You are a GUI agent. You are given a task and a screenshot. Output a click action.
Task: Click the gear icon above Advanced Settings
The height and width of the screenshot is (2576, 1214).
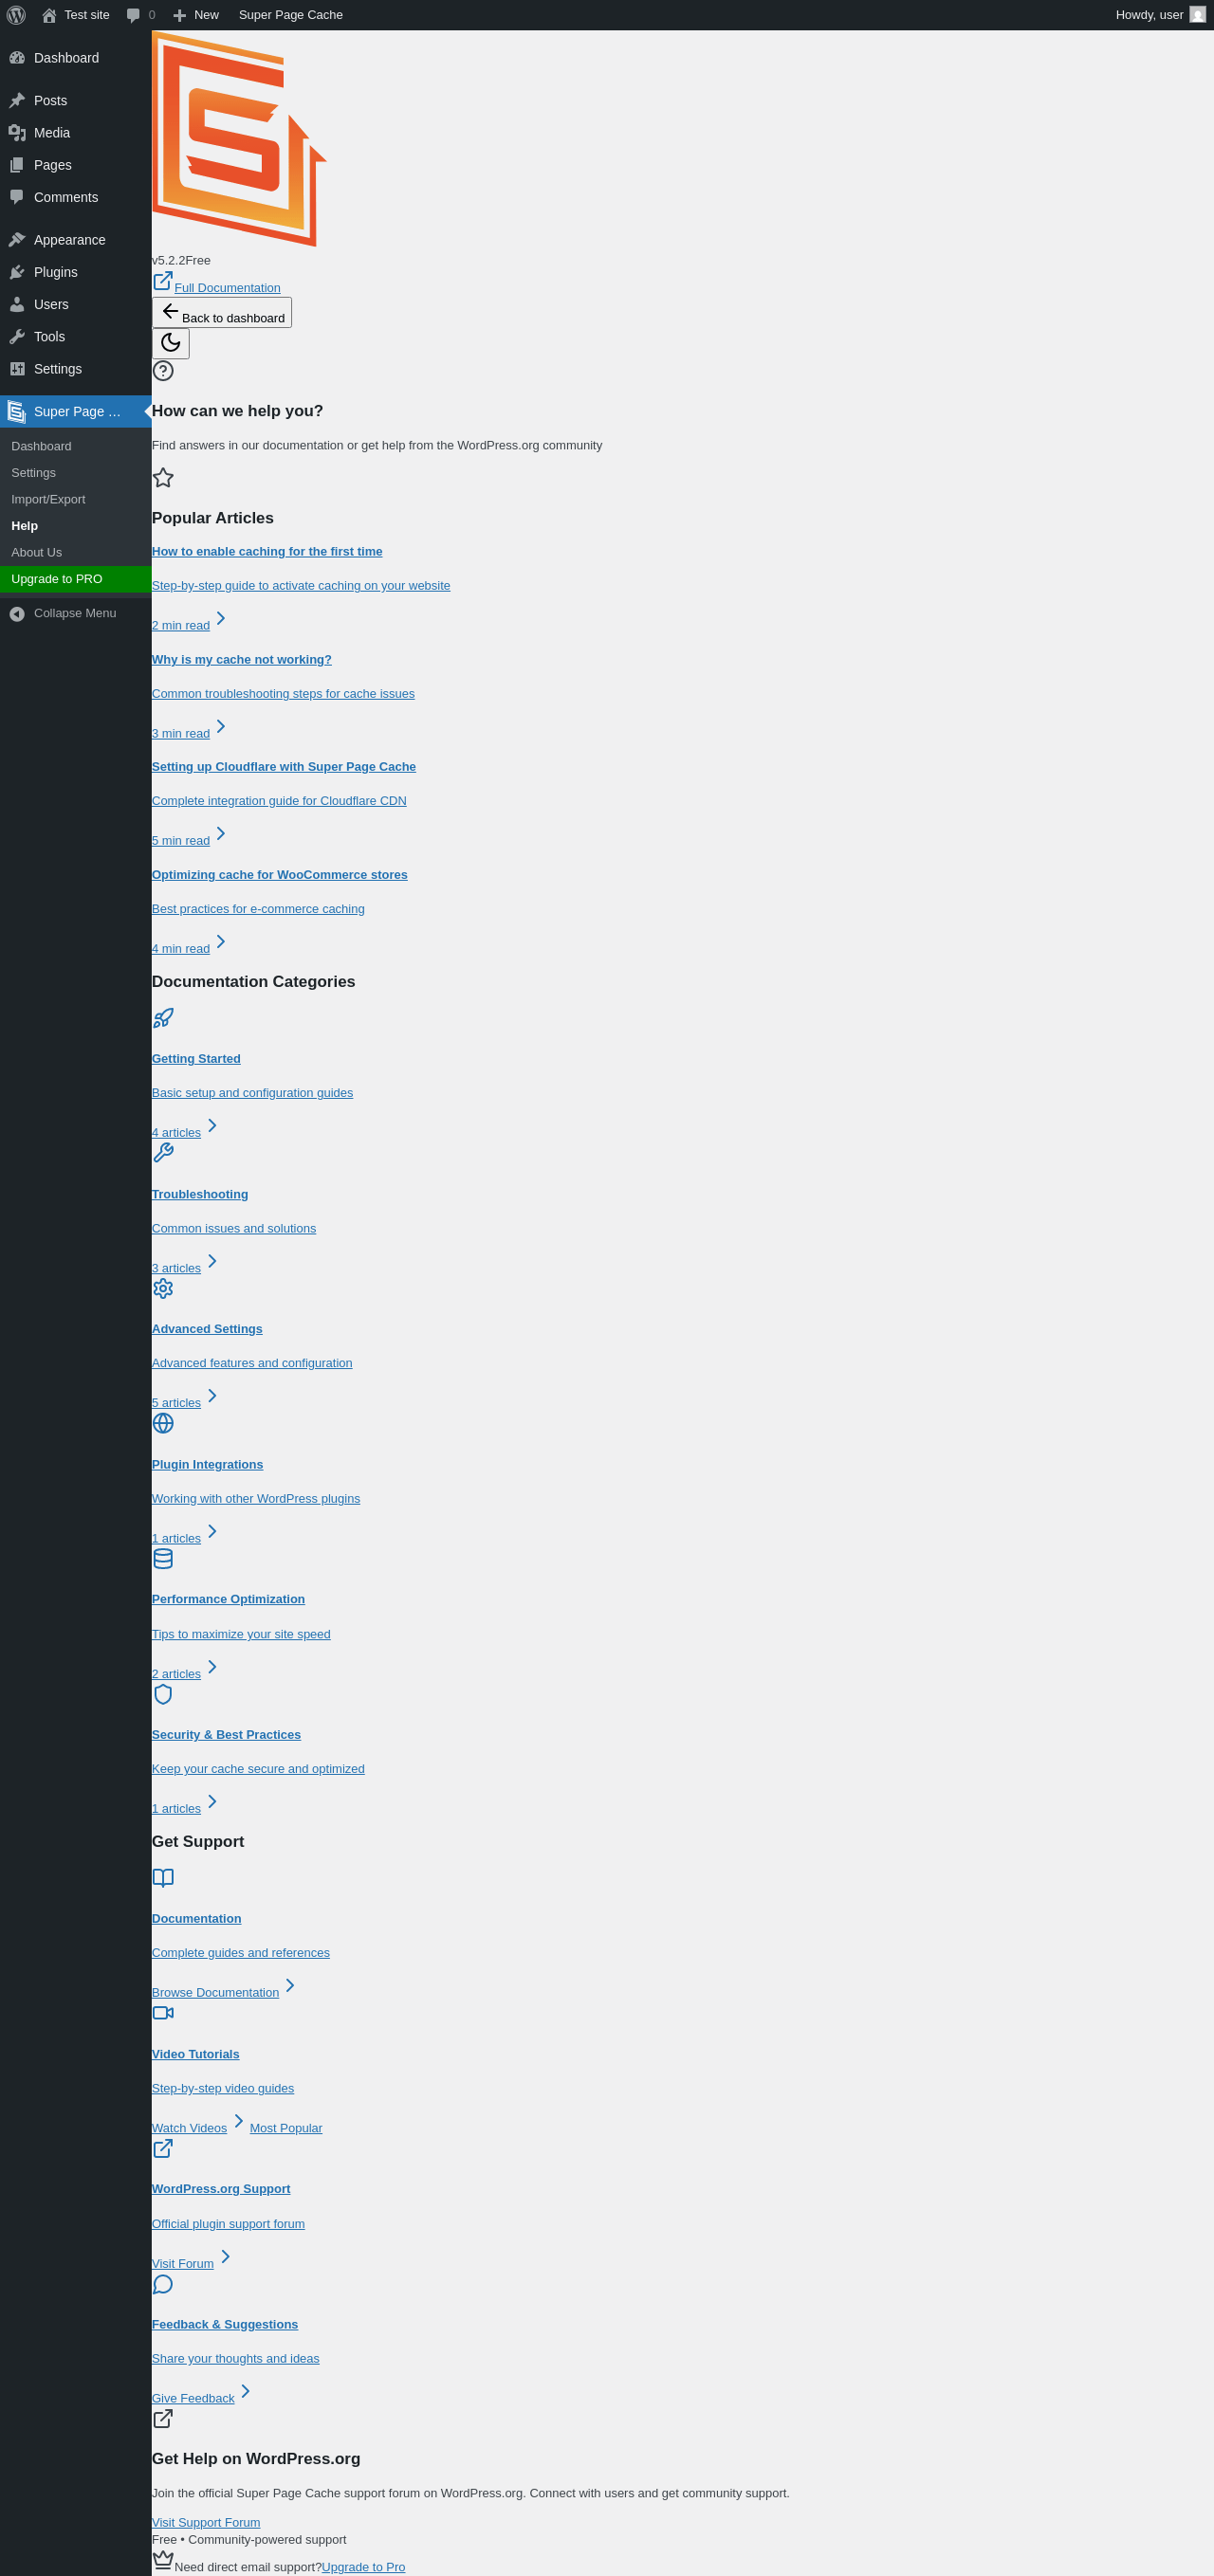coord(163,1288)
